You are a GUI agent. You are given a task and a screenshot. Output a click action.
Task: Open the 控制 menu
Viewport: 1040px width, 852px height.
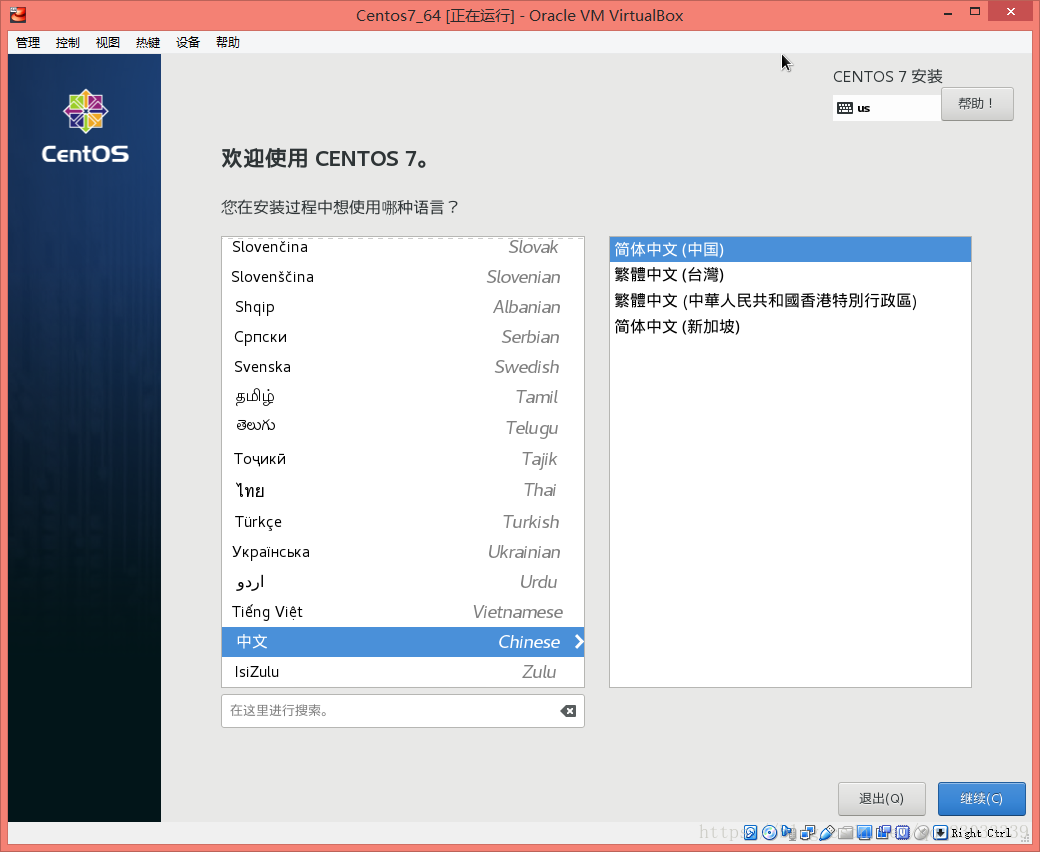(x=68, y=42)
